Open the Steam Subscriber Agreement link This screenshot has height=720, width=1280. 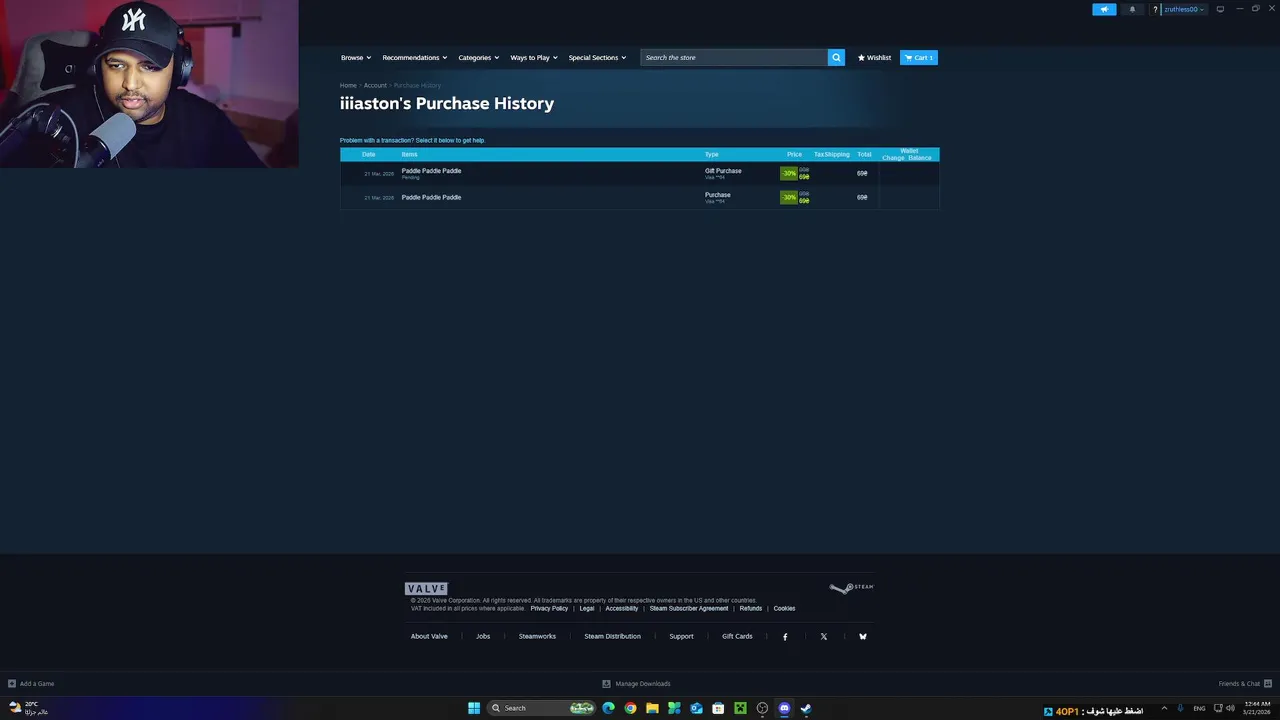689,608
